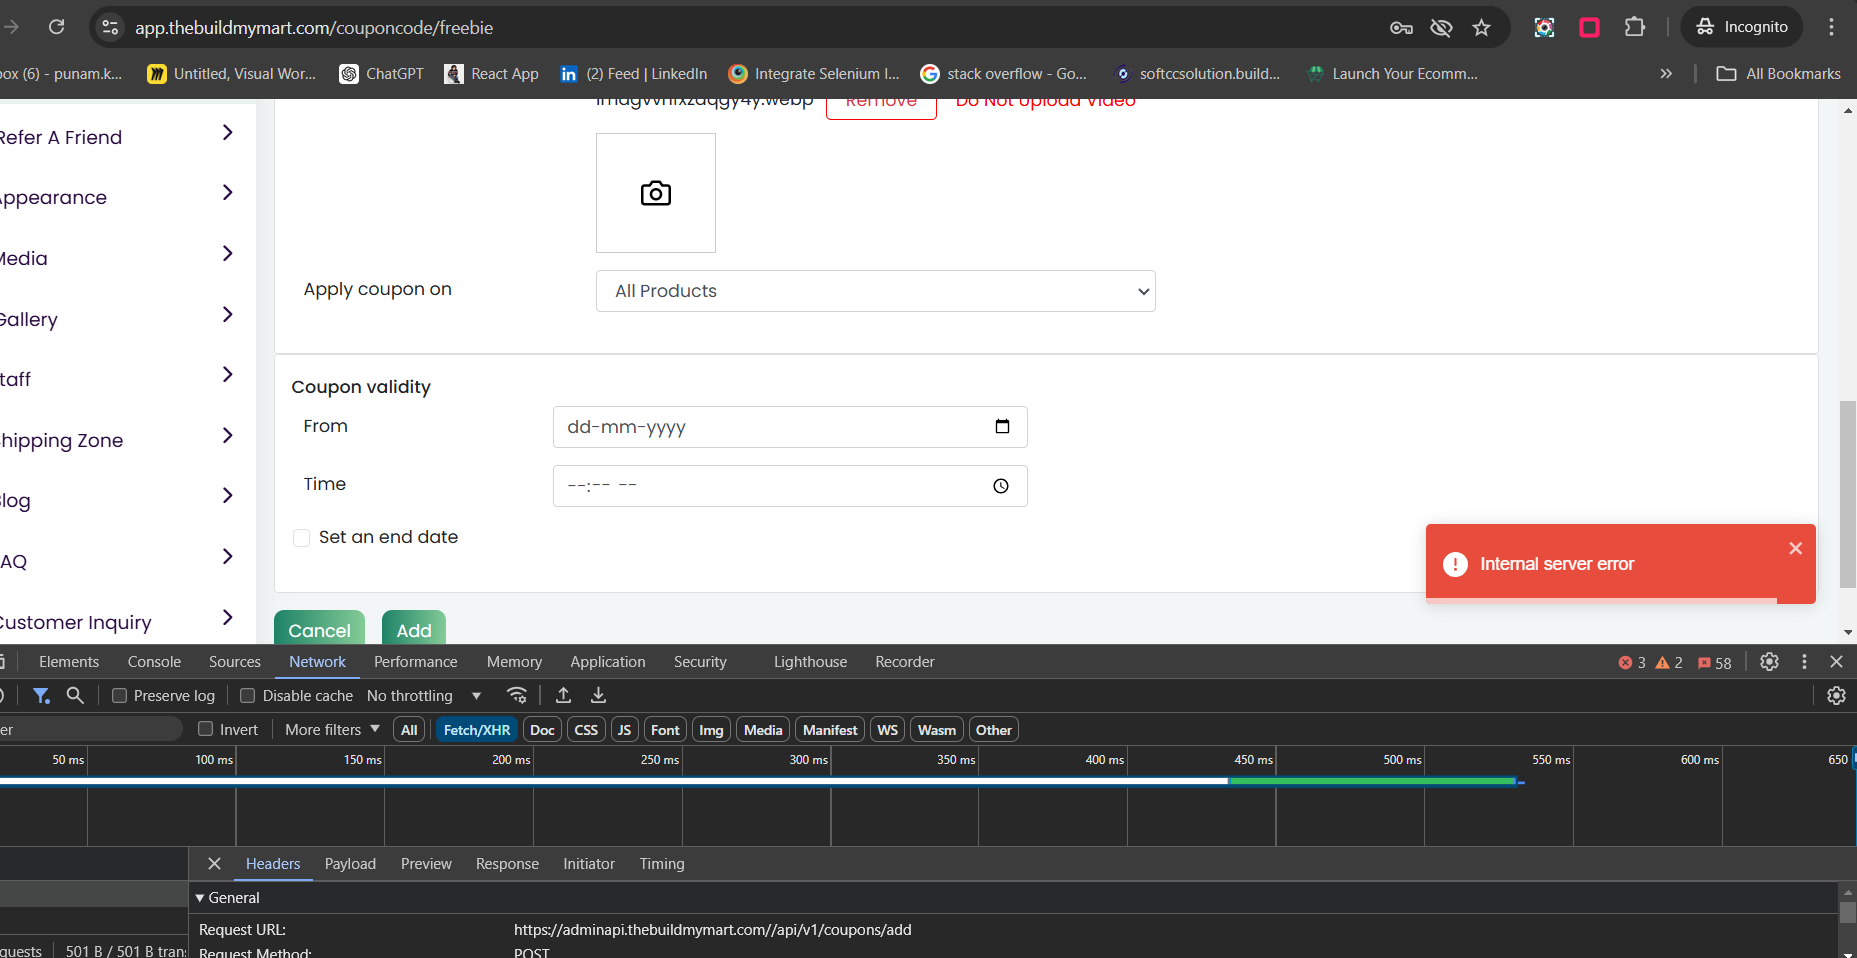The width and height of the screenshot is (1857, 958).
Task: Close the DevTools panel
Action: tap(1836, 662)
